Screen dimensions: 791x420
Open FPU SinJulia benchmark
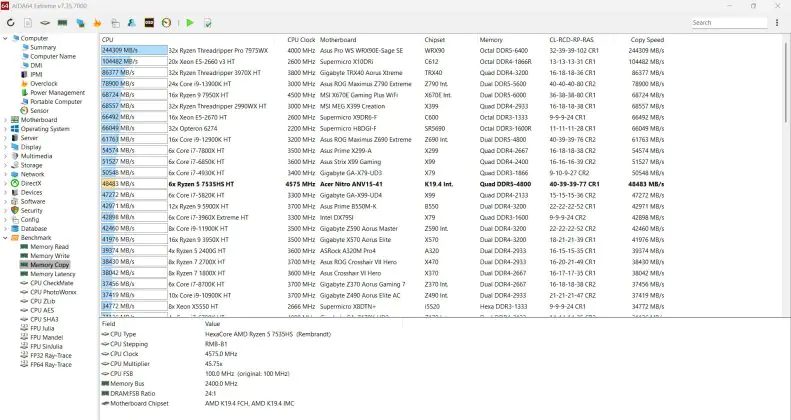pos(46,347)
